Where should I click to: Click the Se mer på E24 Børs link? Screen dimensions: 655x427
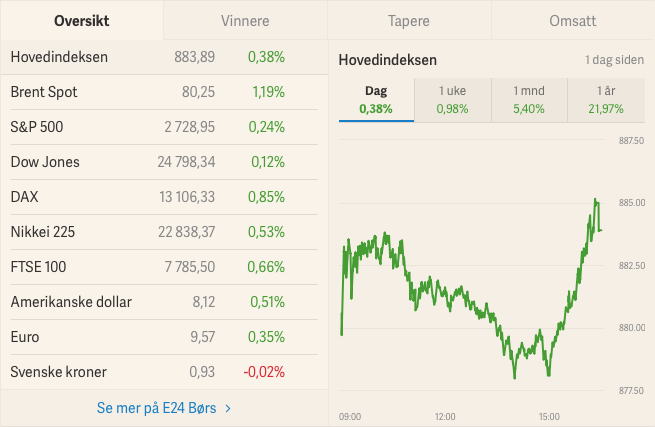point(157,408)
